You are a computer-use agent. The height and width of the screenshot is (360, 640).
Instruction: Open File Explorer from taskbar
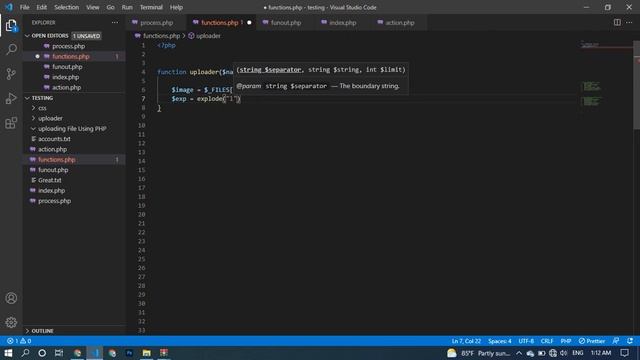(147, 353)
